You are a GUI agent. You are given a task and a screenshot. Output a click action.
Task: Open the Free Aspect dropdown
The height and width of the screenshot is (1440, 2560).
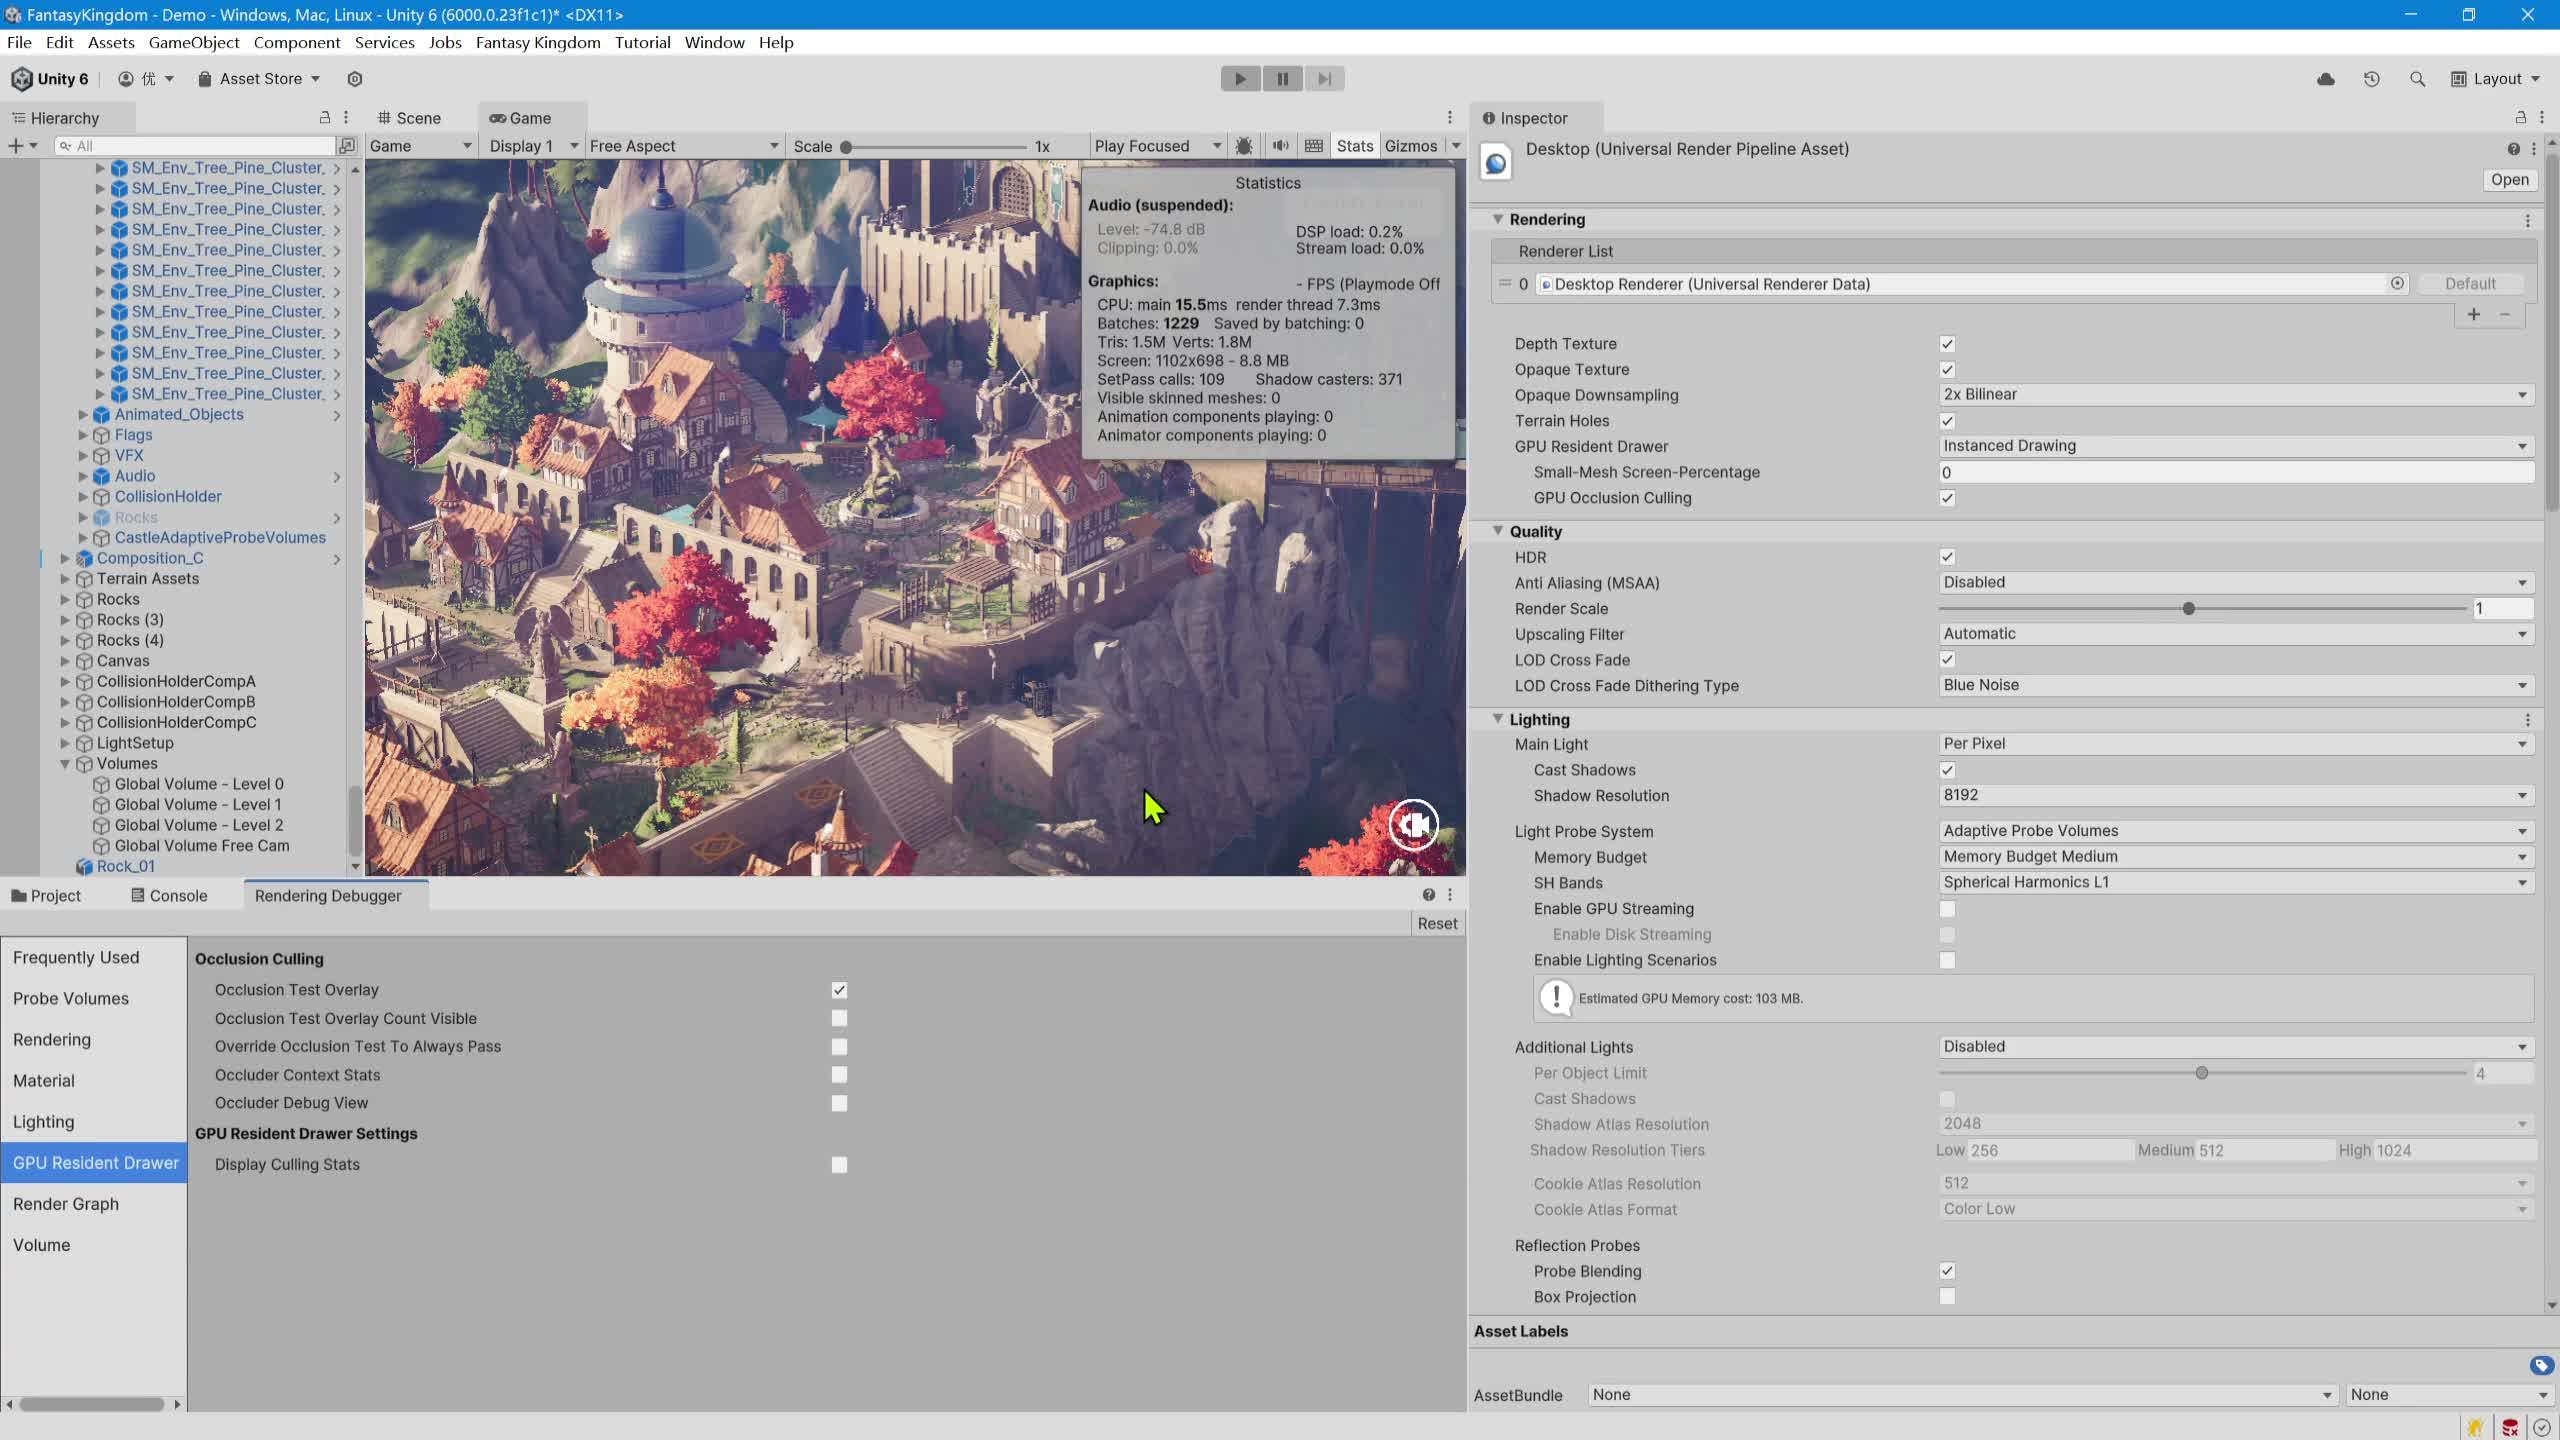(x=684, y=145)
